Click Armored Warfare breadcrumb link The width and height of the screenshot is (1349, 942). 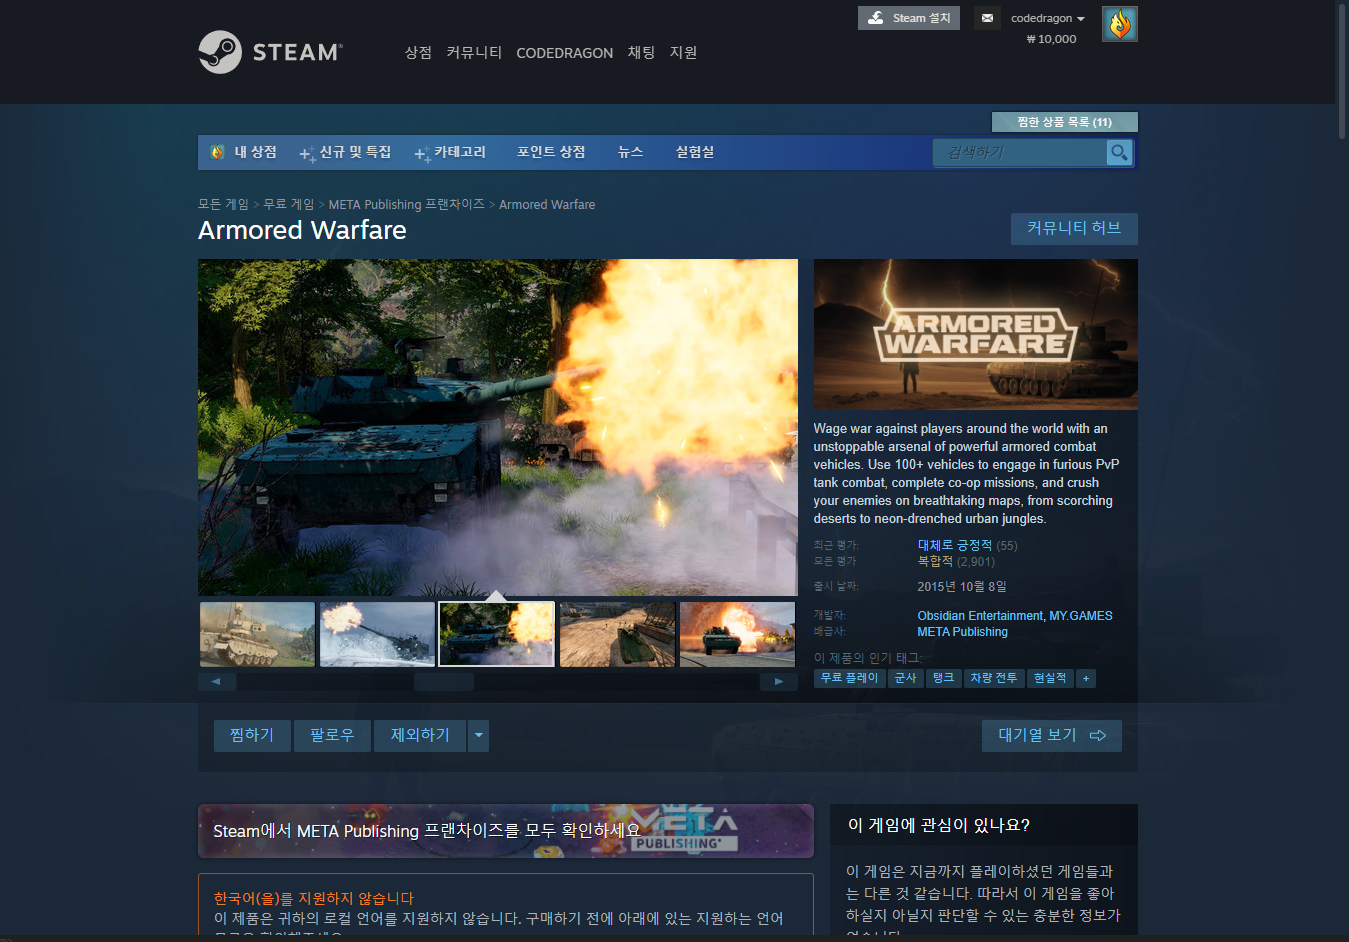[547, 204]
